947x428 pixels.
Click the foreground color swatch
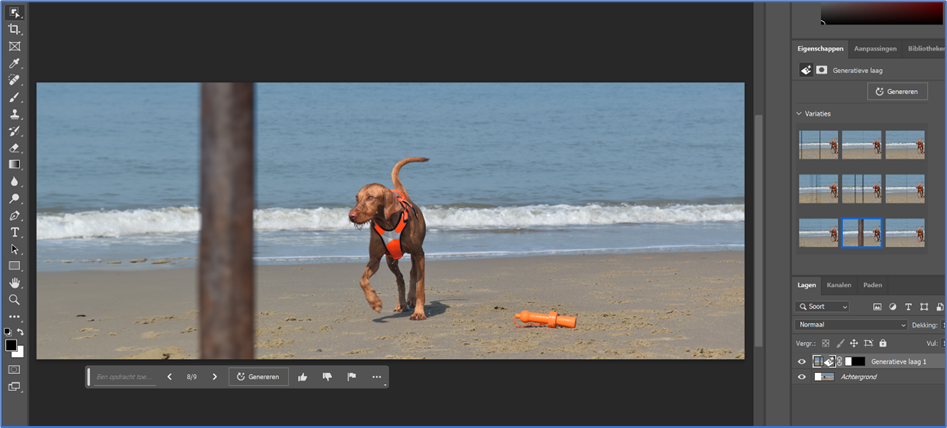(x=11, y=345)
